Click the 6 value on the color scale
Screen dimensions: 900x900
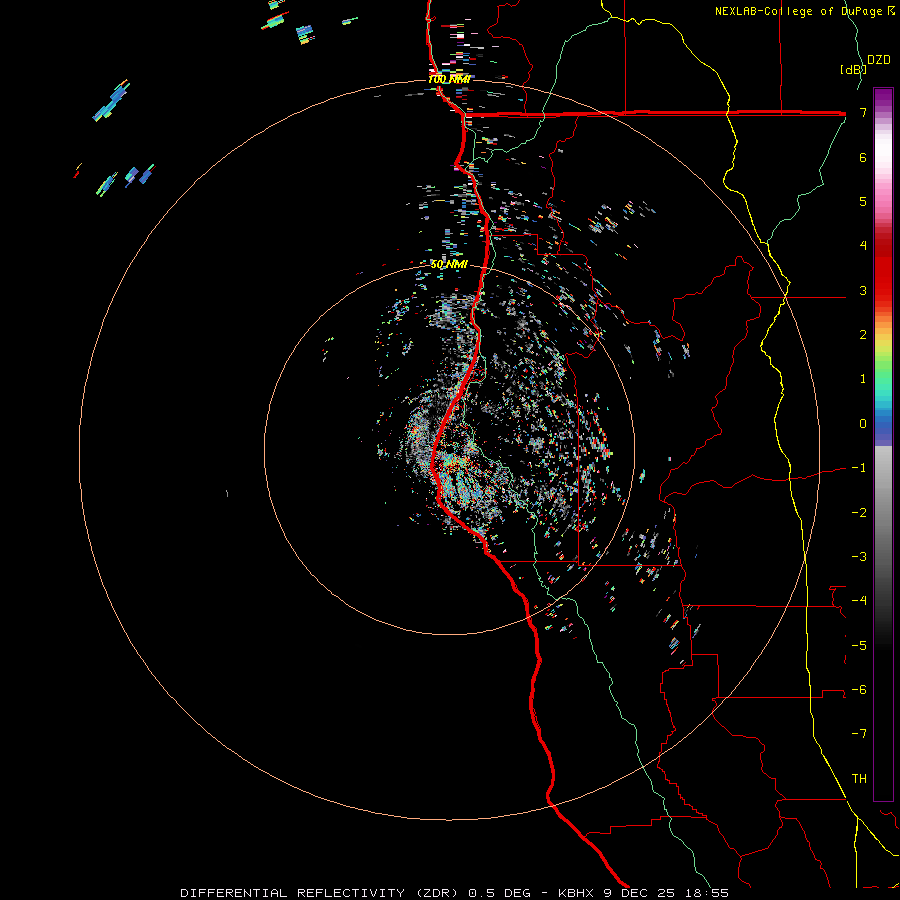click(x=863, y=157)
